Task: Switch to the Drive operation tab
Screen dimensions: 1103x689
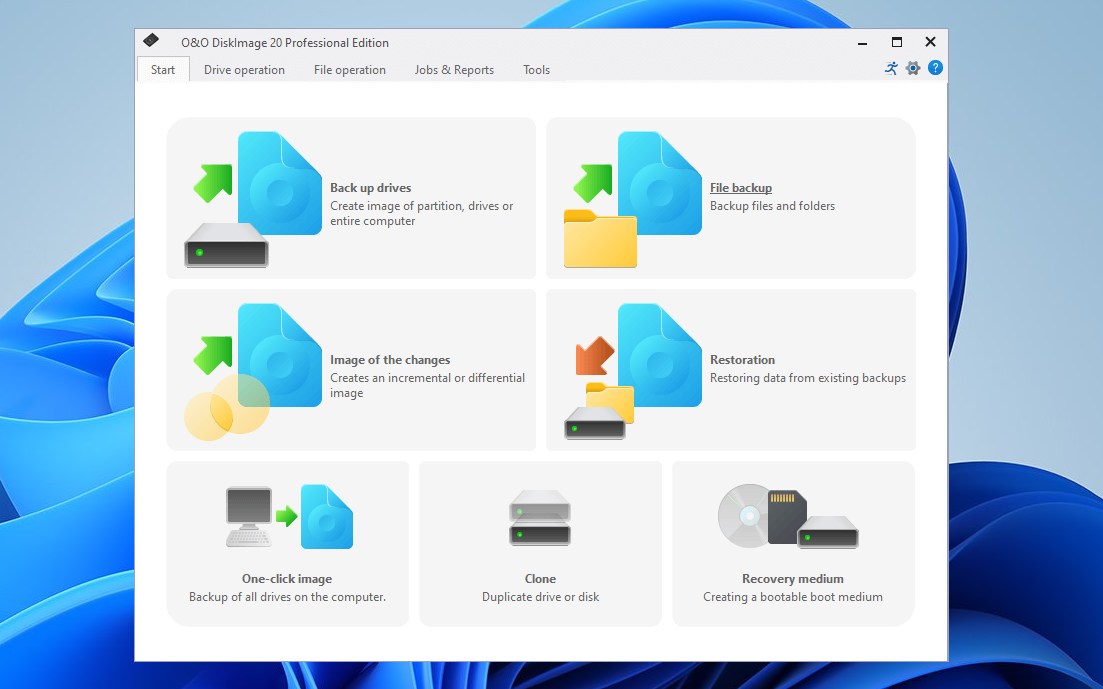Action: 244,70
